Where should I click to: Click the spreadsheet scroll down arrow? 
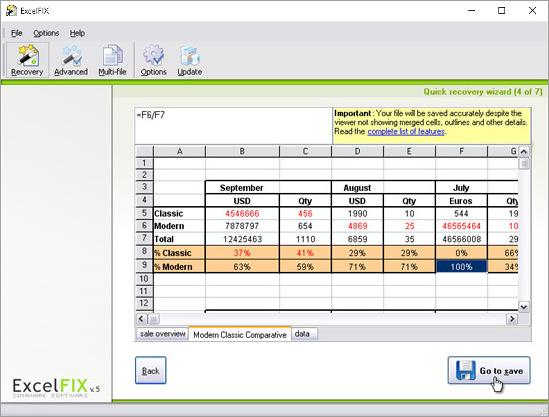click(523, 307)
